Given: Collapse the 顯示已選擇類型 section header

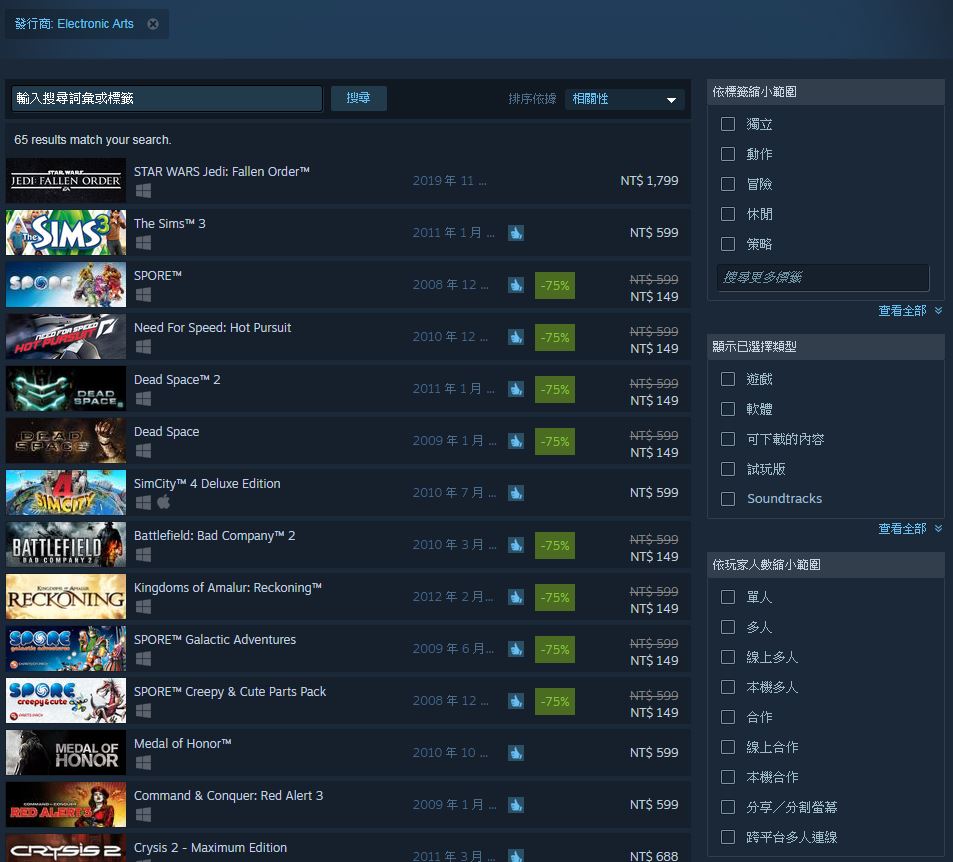Looking at the screenshot, I should coord(825,347).
